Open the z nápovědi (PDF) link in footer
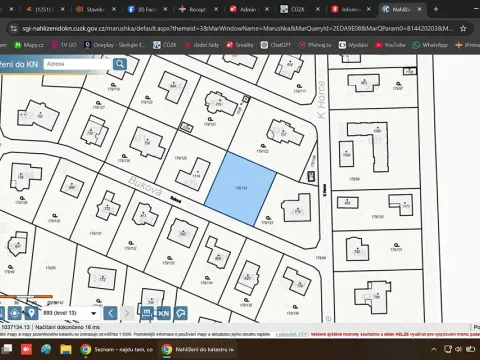This screenshot has width=480, height=360. pos(292,334)
